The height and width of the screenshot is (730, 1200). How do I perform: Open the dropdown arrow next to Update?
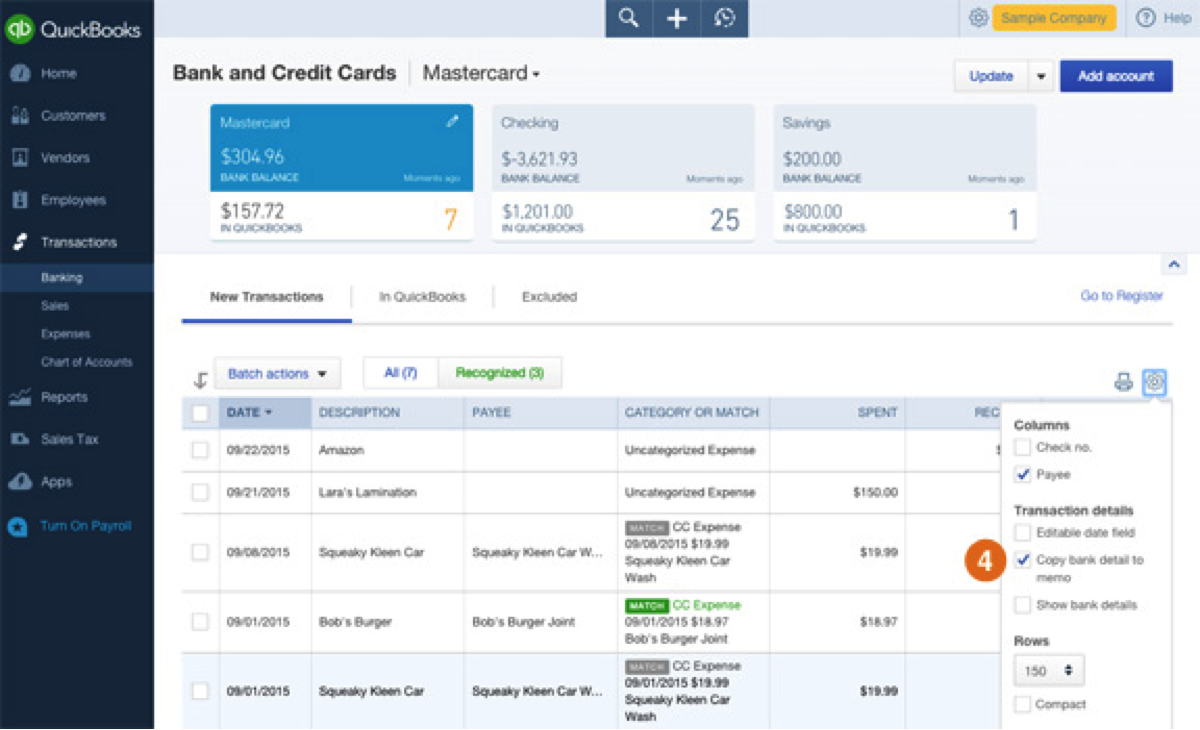point(1041,76)
